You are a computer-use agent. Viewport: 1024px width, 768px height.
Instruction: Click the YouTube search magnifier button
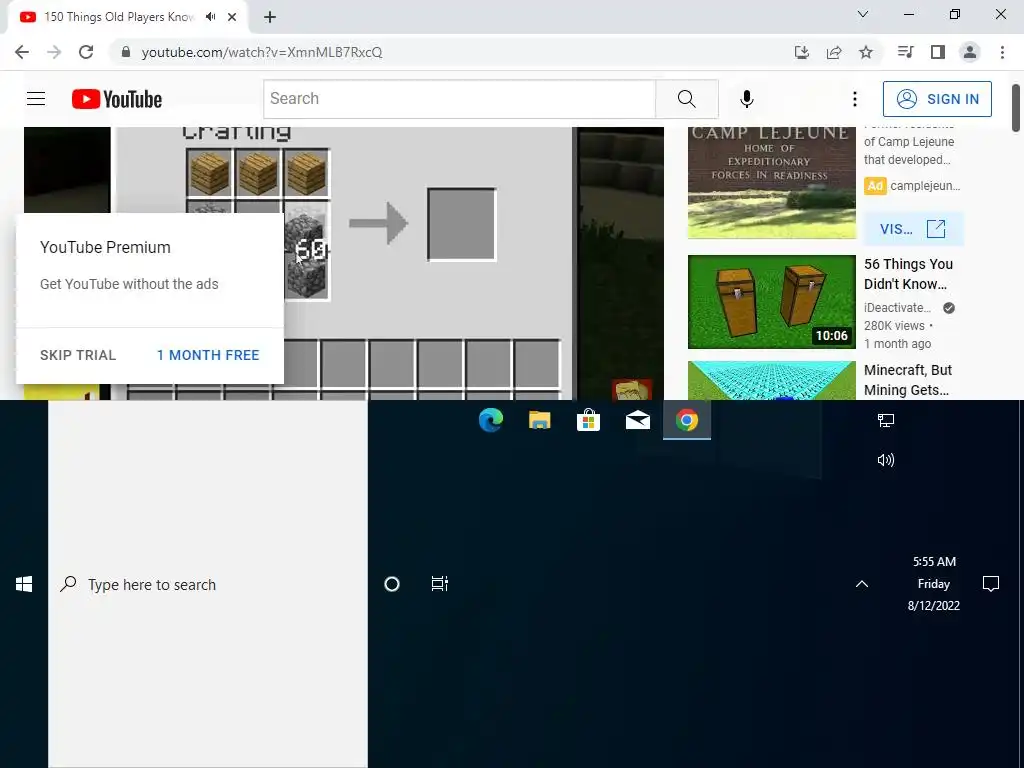686,99
